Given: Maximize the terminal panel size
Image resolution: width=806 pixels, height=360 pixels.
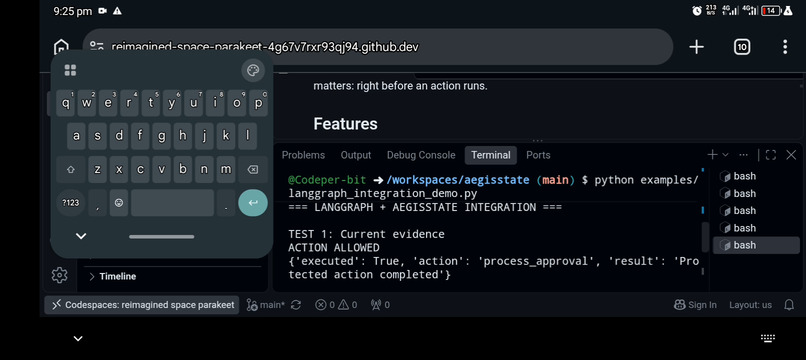Looking at the screenshot, I should 771,155.
